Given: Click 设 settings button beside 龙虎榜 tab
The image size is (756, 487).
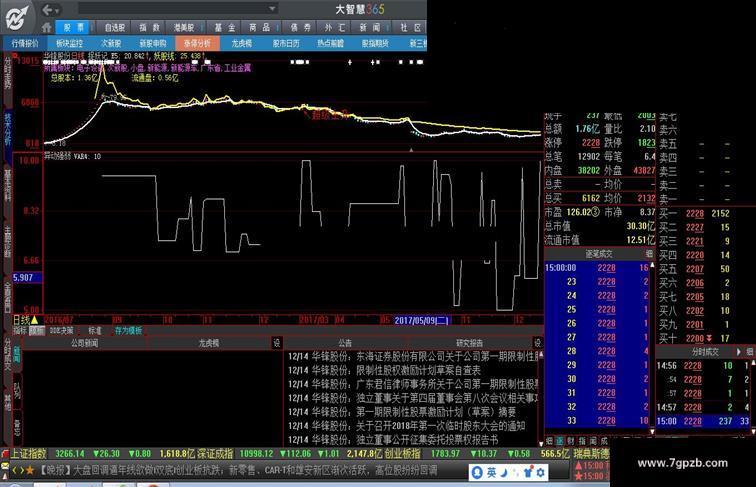Looking at the screenshot, I should [277, 343].
